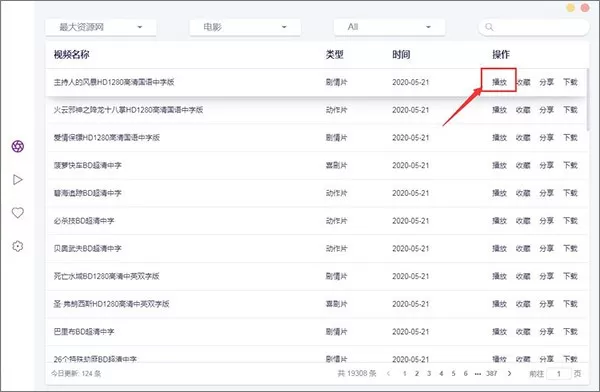Open the player triangle icon in sidebar
600x392 pixels.
[x=18, y=180]
